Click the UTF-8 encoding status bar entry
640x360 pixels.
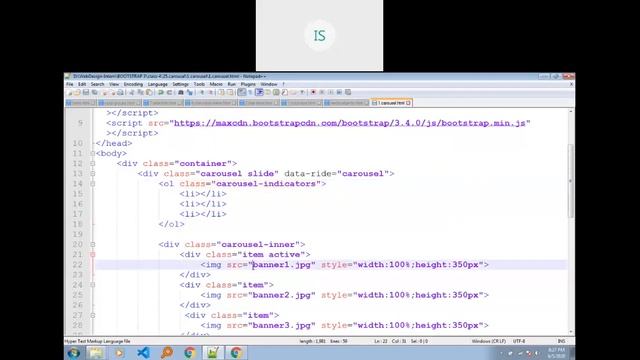coord(519,341)
